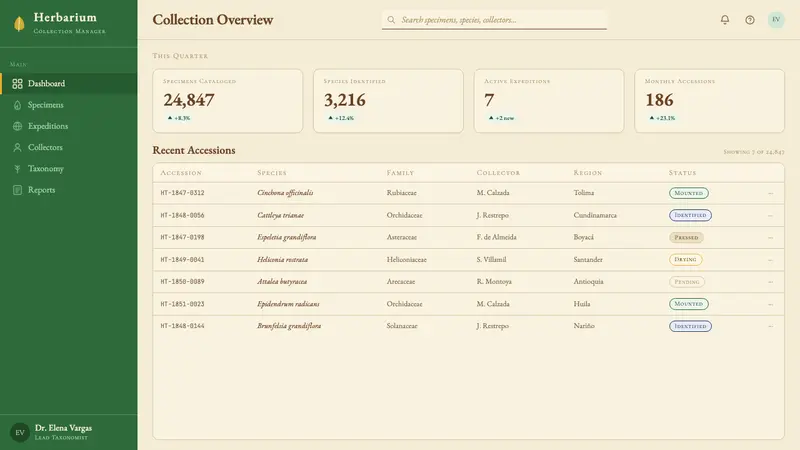Click Pressed status badge
Image resolution: width=800 pixels, height=450 pixels.
[686, 238]
